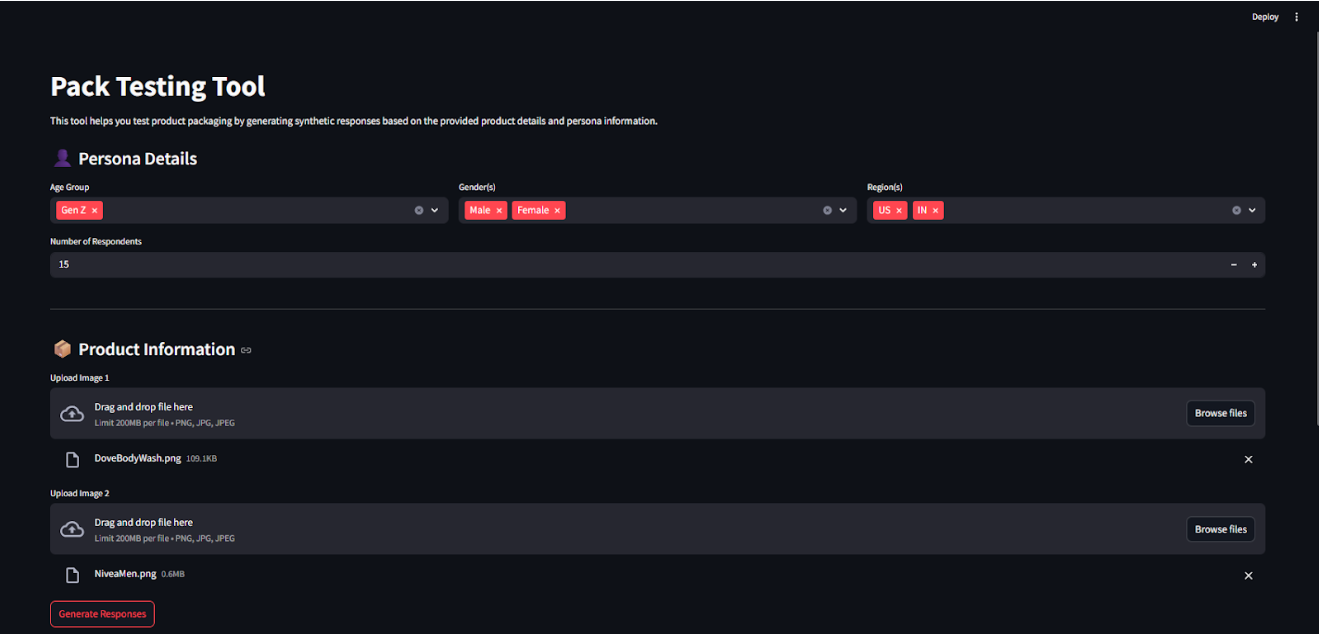1319x634 pixels.
Task: Click the Upload Image 2 drop zone text
Action: (x=143, y=522)
